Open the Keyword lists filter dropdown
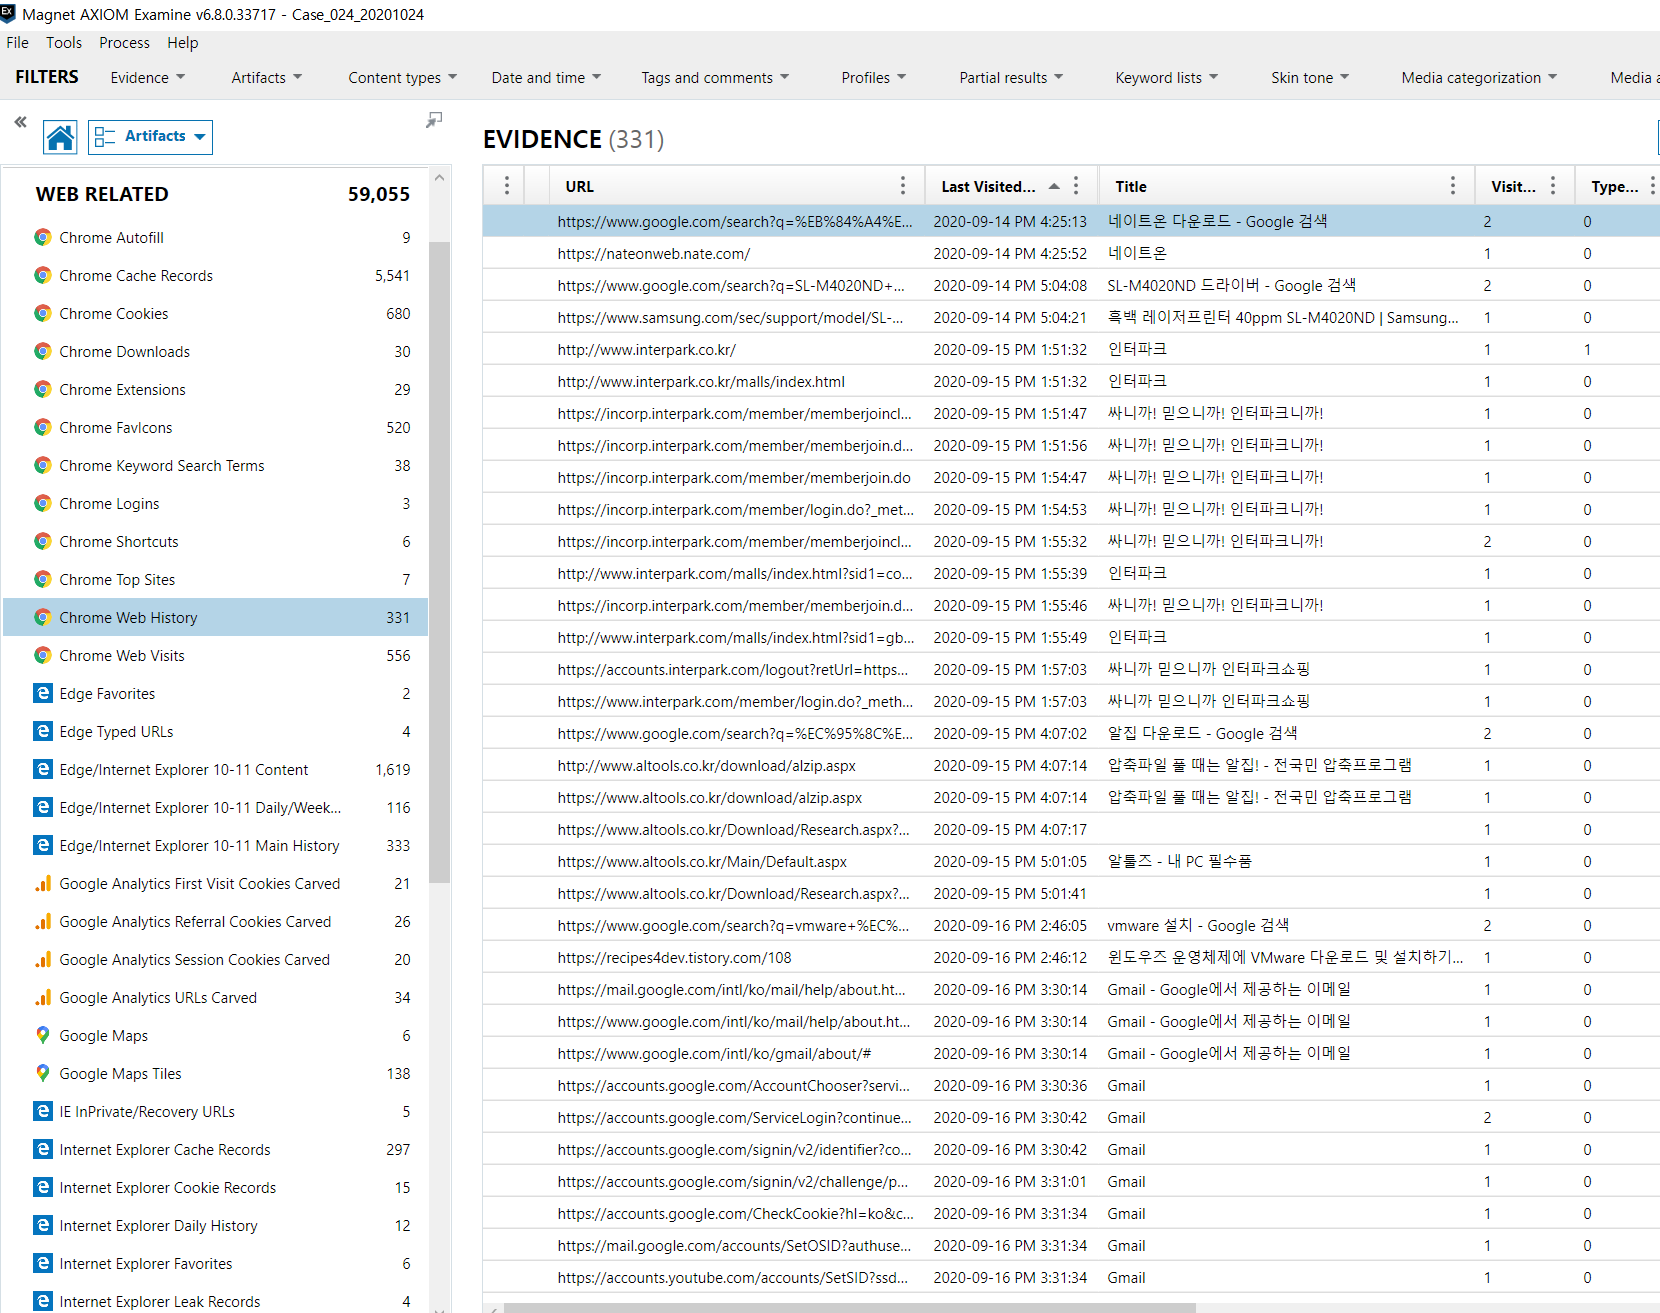The height and width of the screenshot is (1313, 1660). pos(1167,78)
